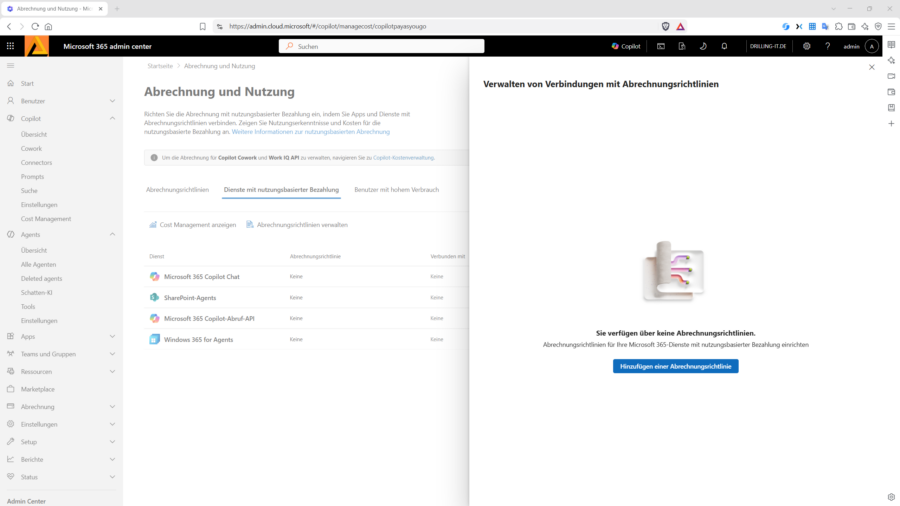
Task: Toggle dark mode moon icon
Action: click(x=703, y=46)
